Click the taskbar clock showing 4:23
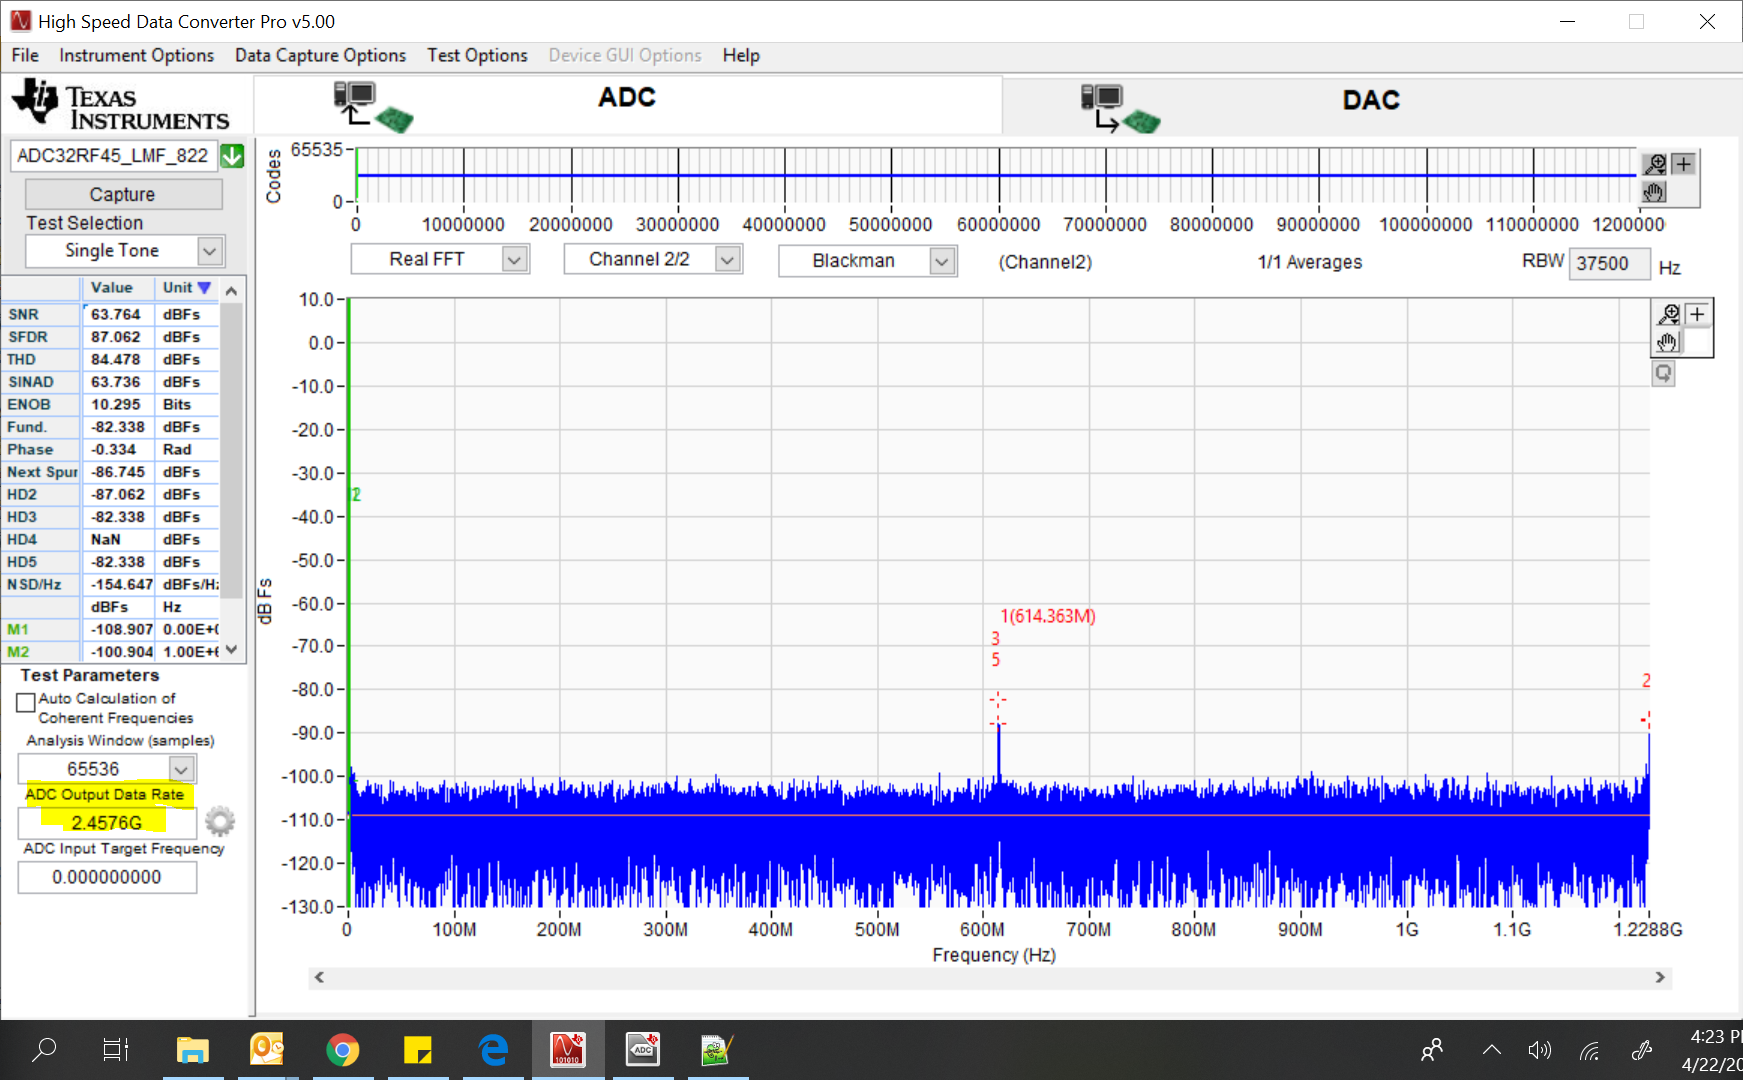 [1716, 1036]
